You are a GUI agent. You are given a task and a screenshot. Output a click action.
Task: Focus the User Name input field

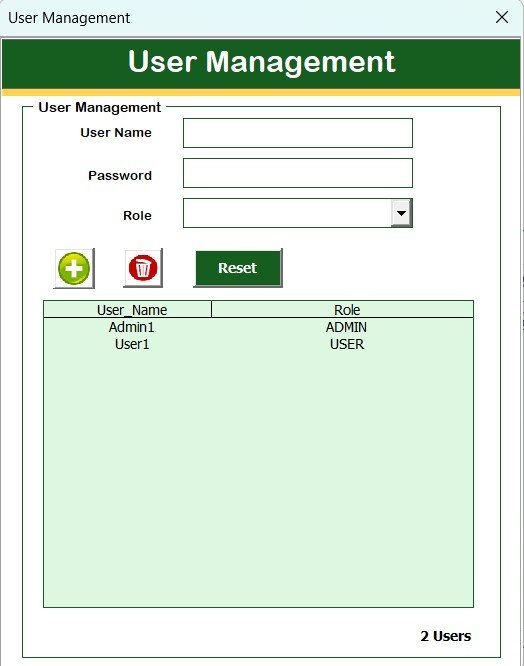pyautogui.click(x=298, y=133)
